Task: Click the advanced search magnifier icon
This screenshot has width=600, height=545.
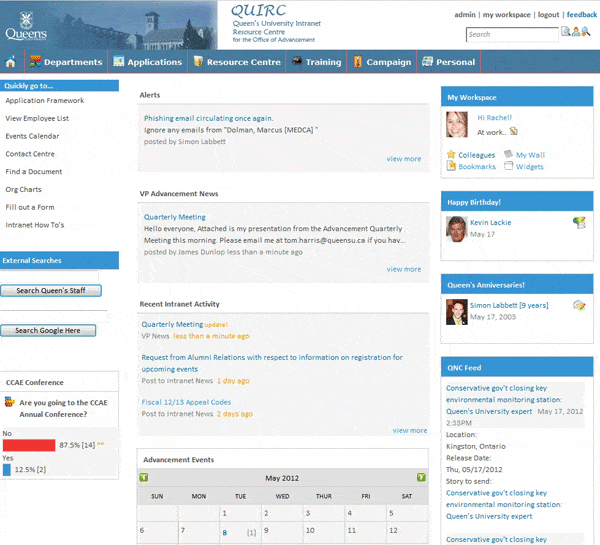Action: click(x=586, y=31)
